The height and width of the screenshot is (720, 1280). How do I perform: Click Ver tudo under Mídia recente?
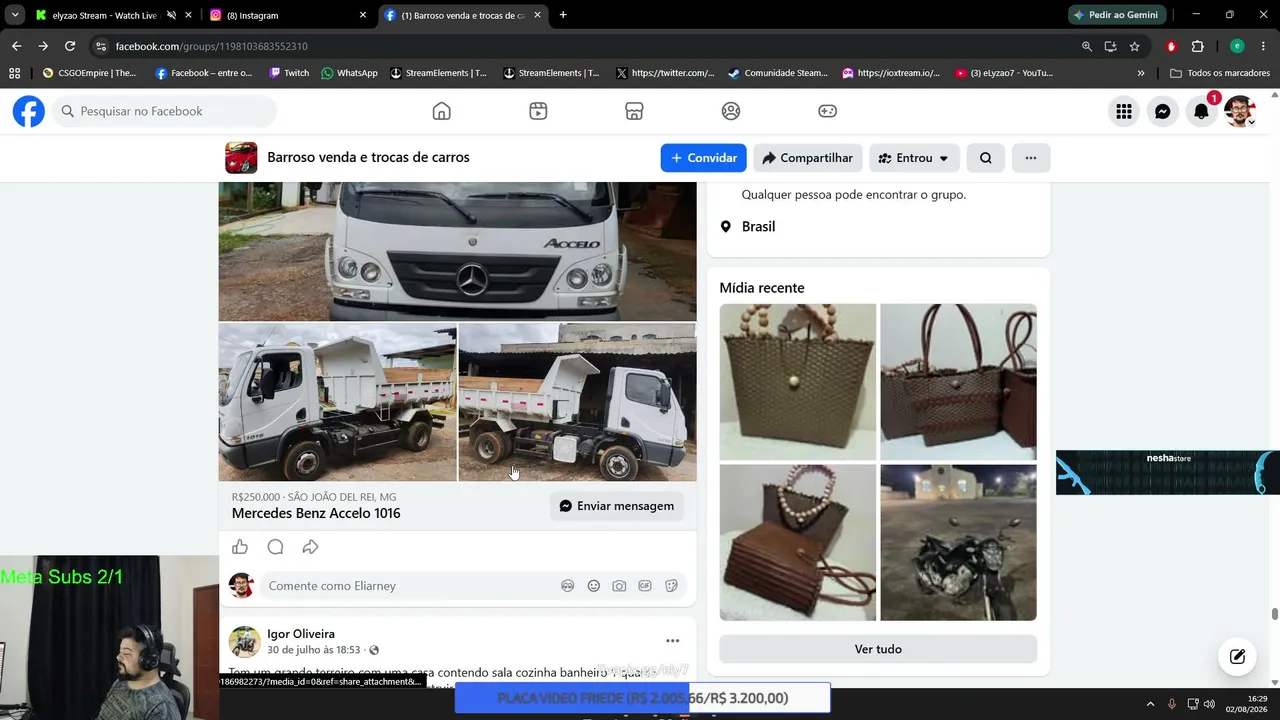(878, 649)
